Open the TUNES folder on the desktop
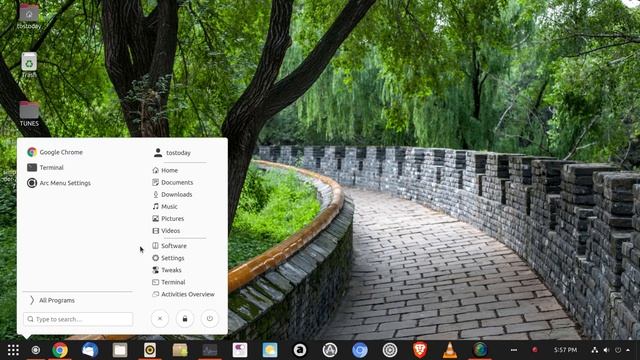Image resolution: width=640 pixels, height=360 pixels. pos(29,114)
